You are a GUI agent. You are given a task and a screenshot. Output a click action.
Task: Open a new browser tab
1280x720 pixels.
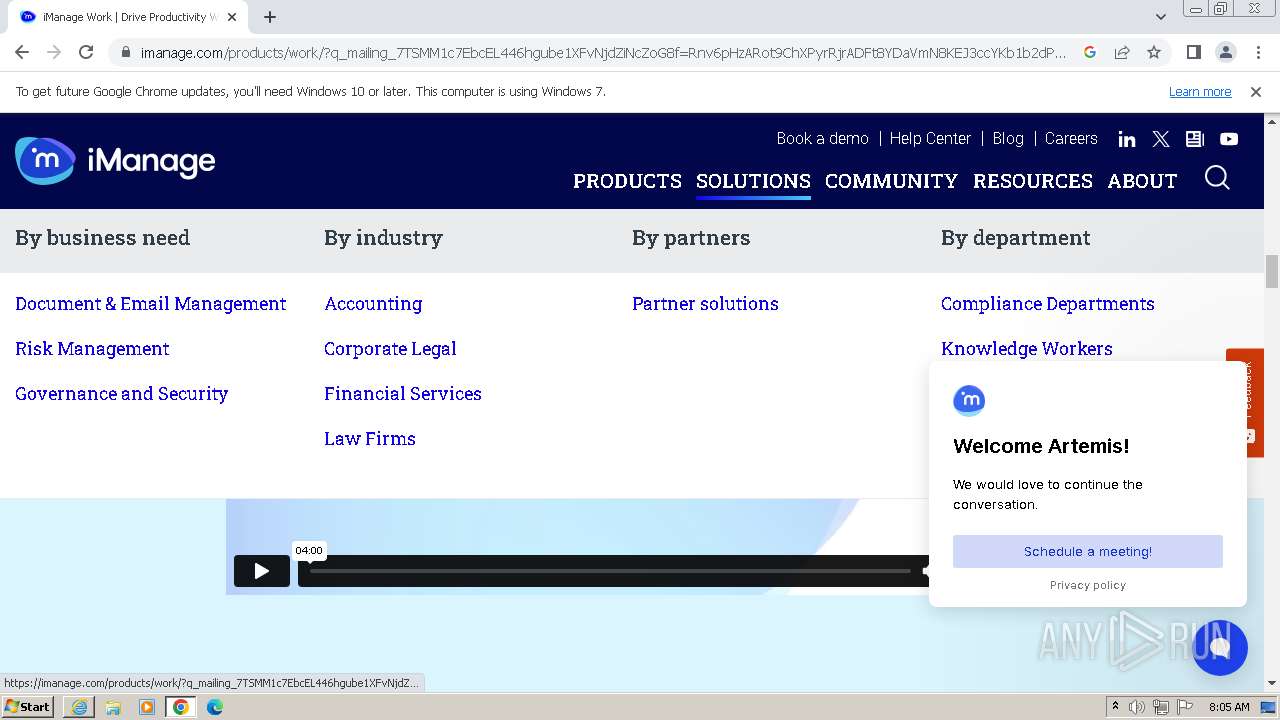[x=270, y=17]
